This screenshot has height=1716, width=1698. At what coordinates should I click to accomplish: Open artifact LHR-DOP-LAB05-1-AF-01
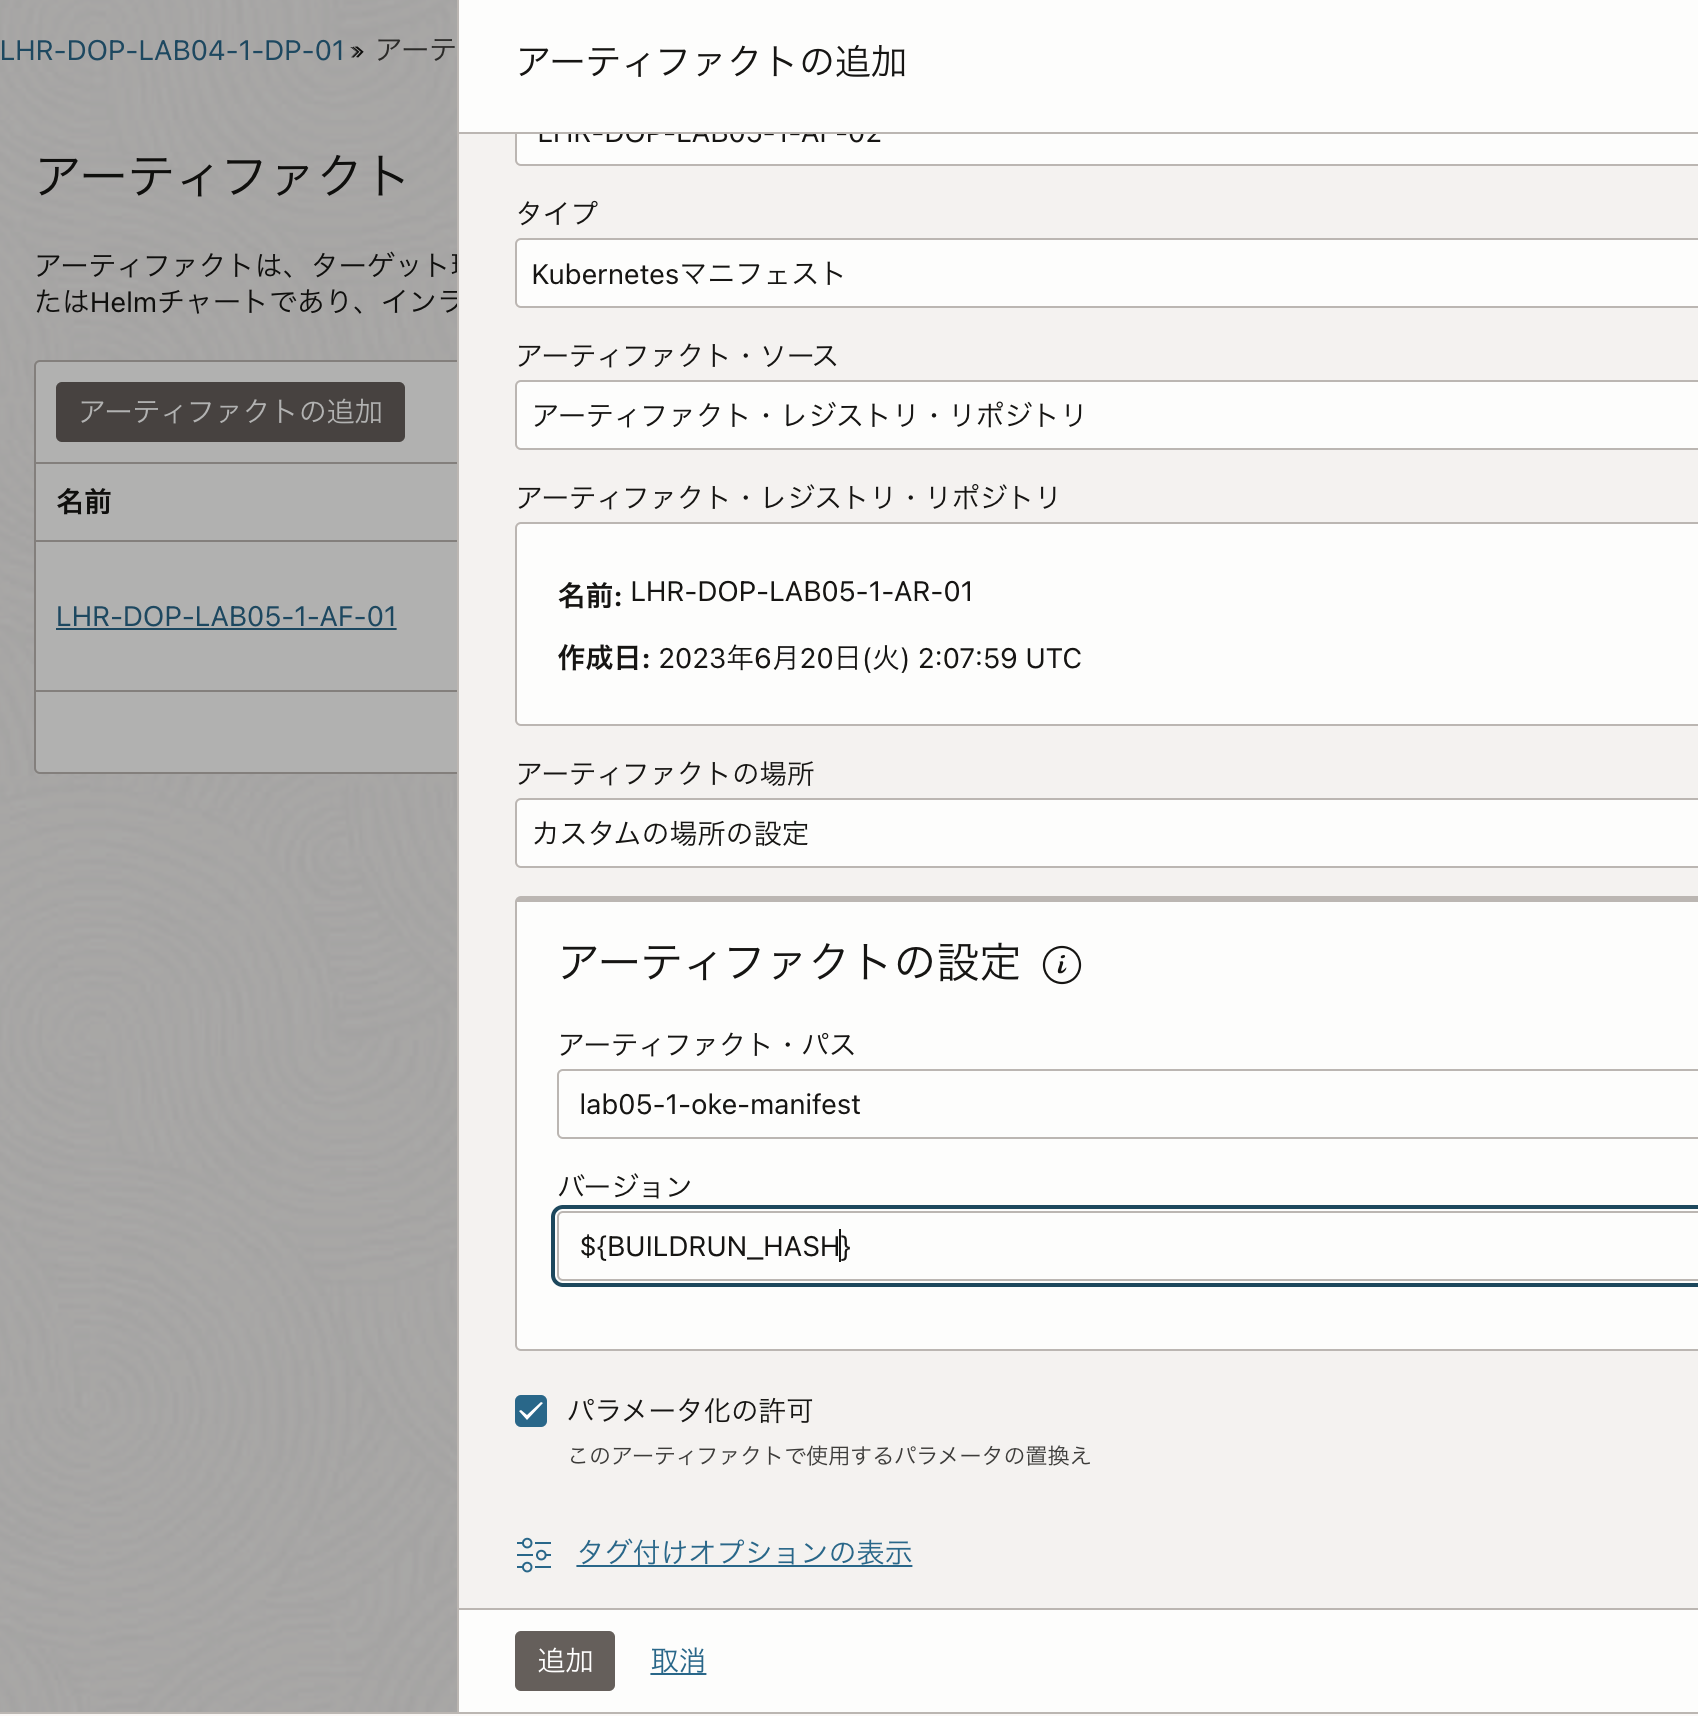[227, 617]
